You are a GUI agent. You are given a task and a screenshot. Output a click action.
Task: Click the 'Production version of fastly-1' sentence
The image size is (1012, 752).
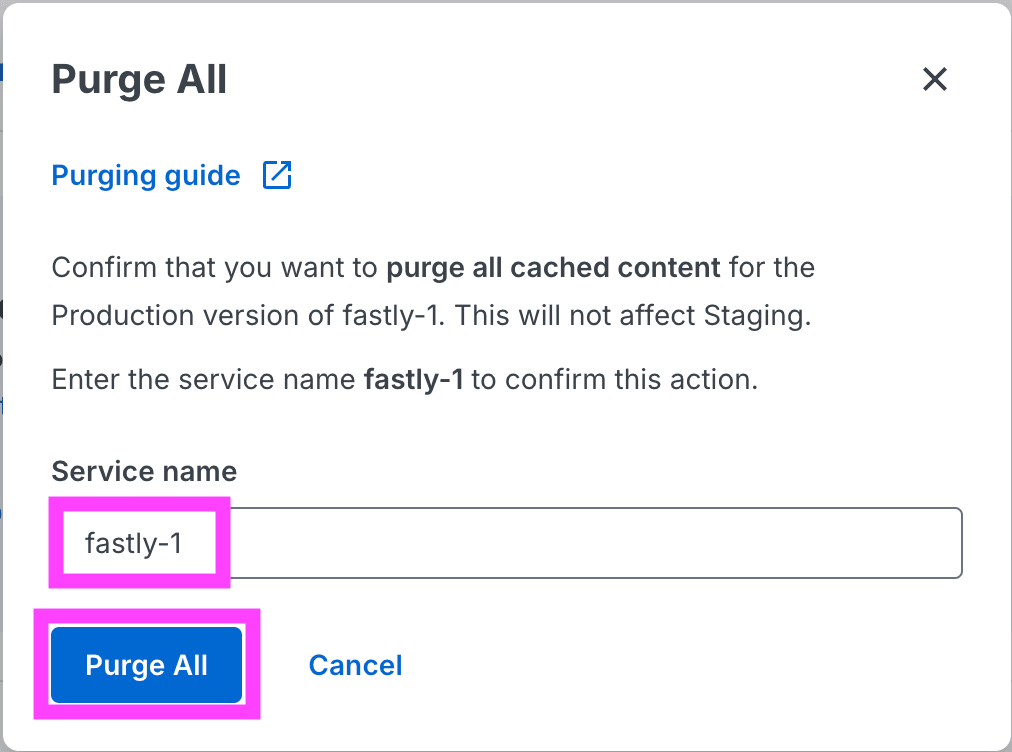click(x=248, y=315)
